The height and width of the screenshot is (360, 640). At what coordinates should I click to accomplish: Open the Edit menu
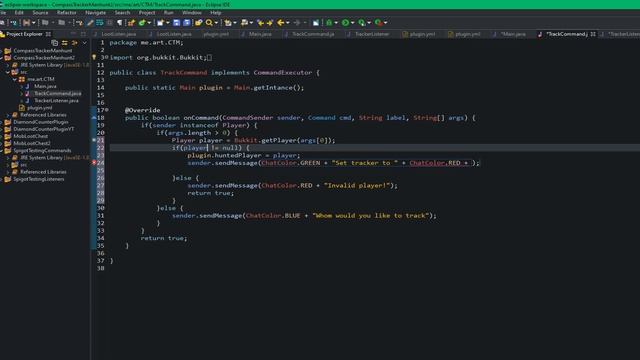pos(19,13)
